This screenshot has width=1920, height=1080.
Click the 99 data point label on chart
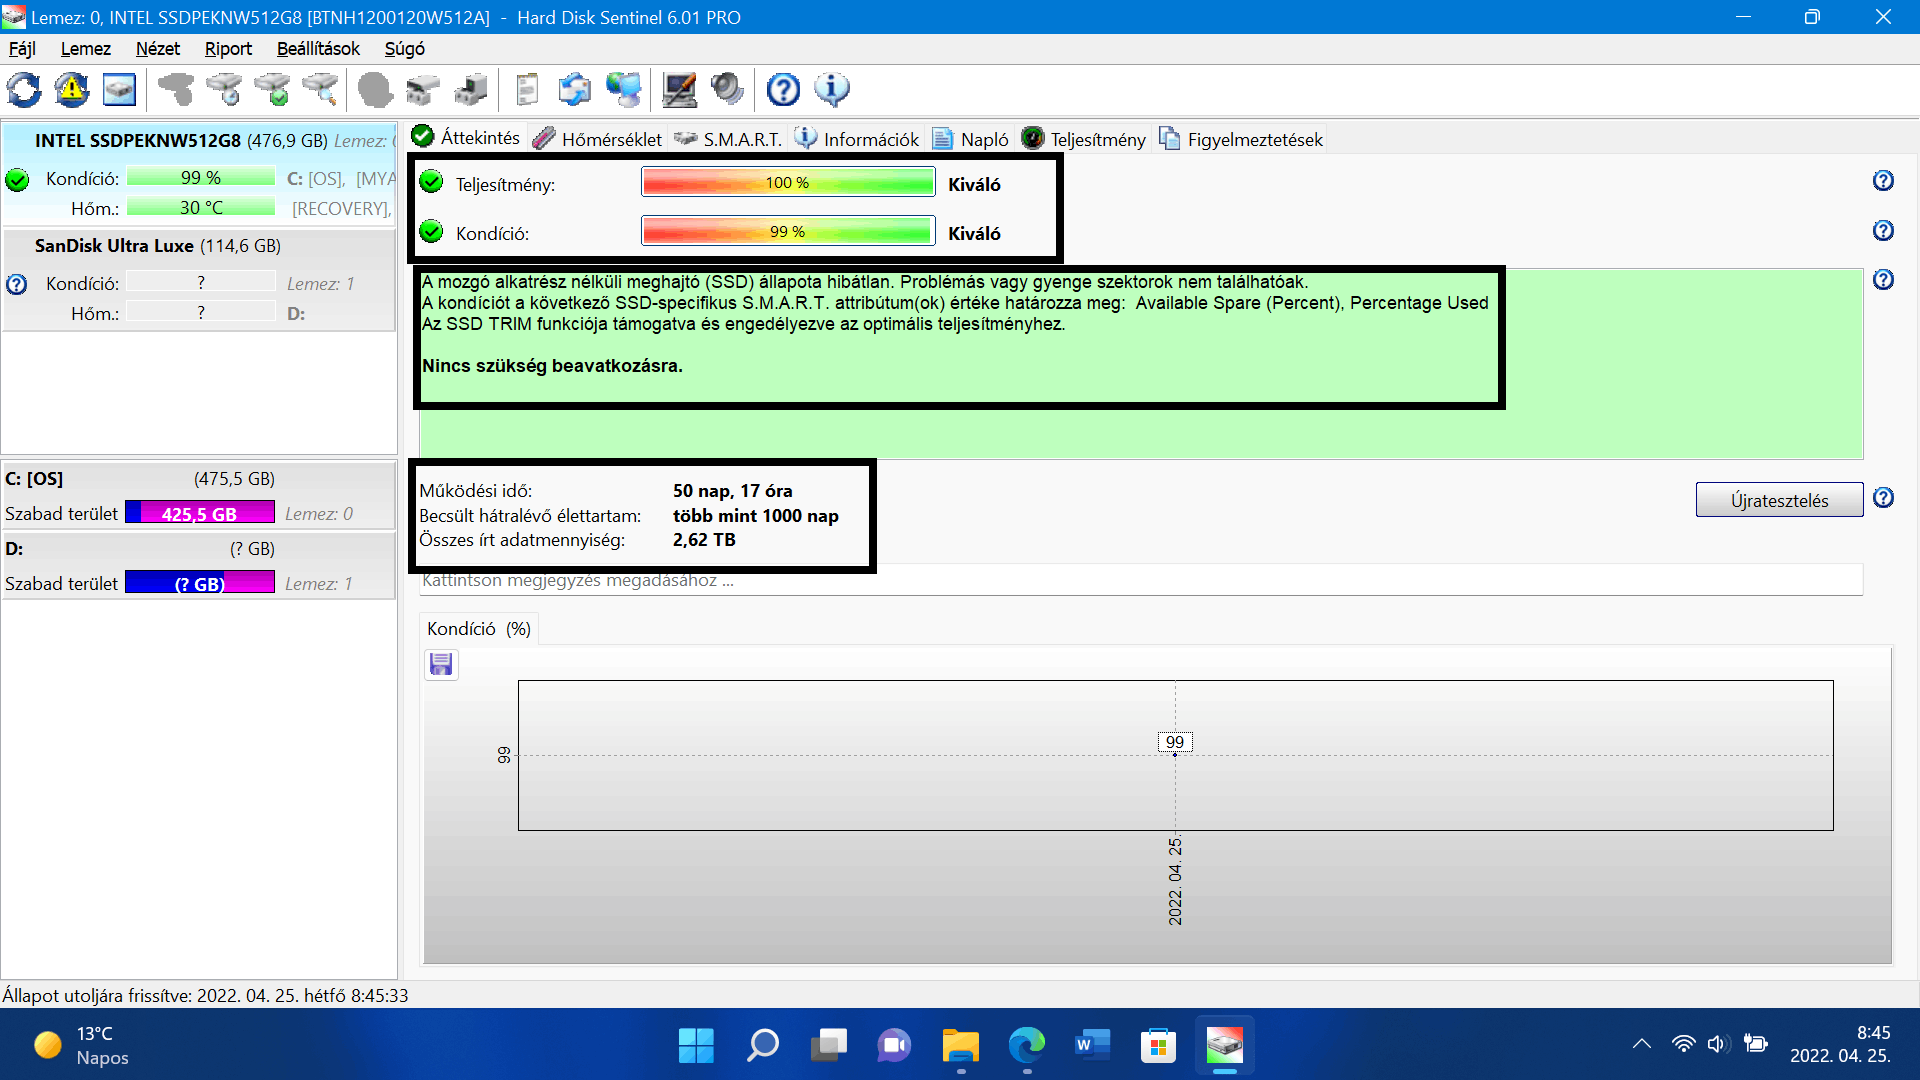click(1175, 742)
